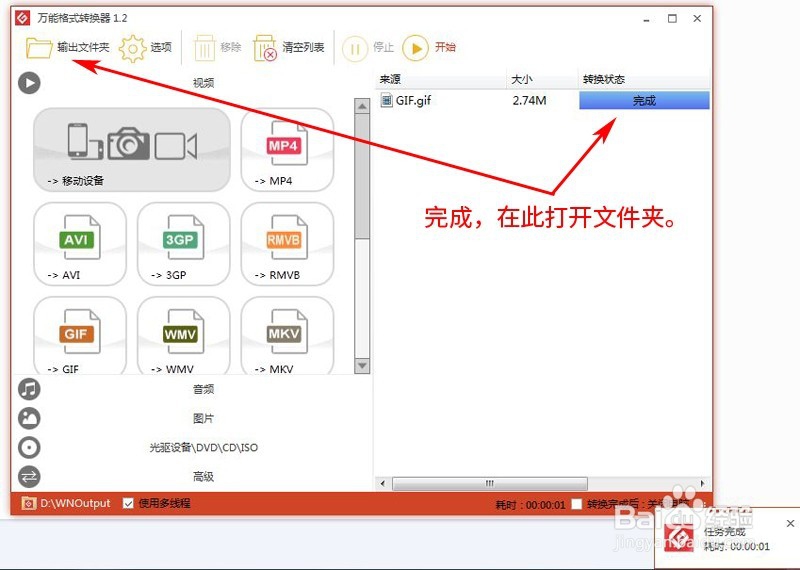Expand the Picture category section
The height and width of the screenshot is (570, 800).
[x=203, y=418]
